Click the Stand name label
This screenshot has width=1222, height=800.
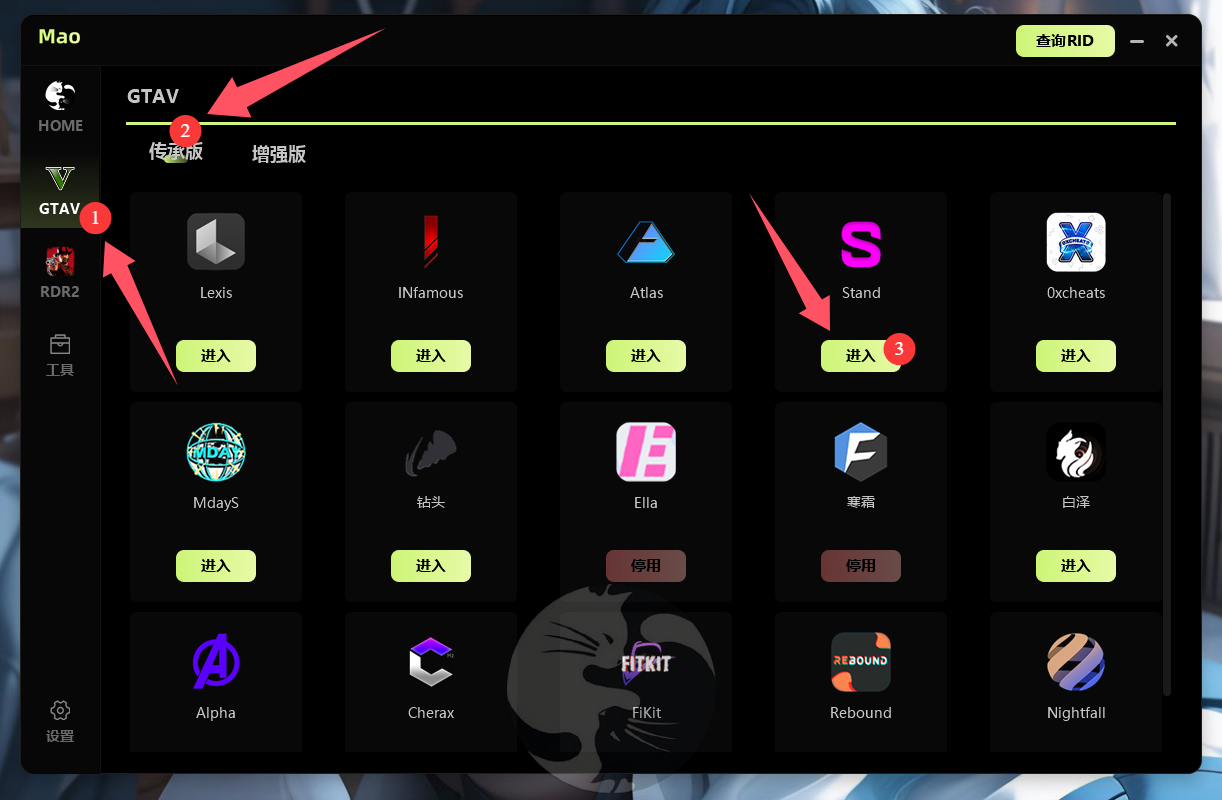(x=861, y=293)
